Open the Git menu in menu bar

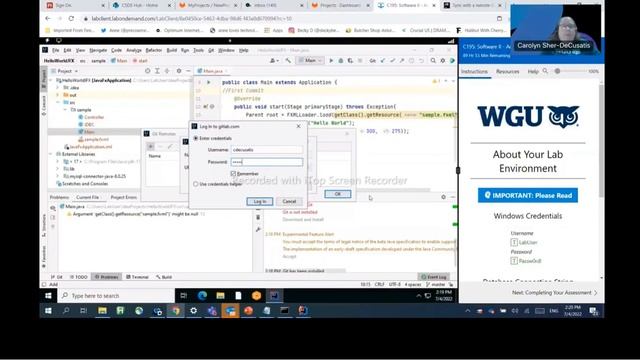(211, 50)
